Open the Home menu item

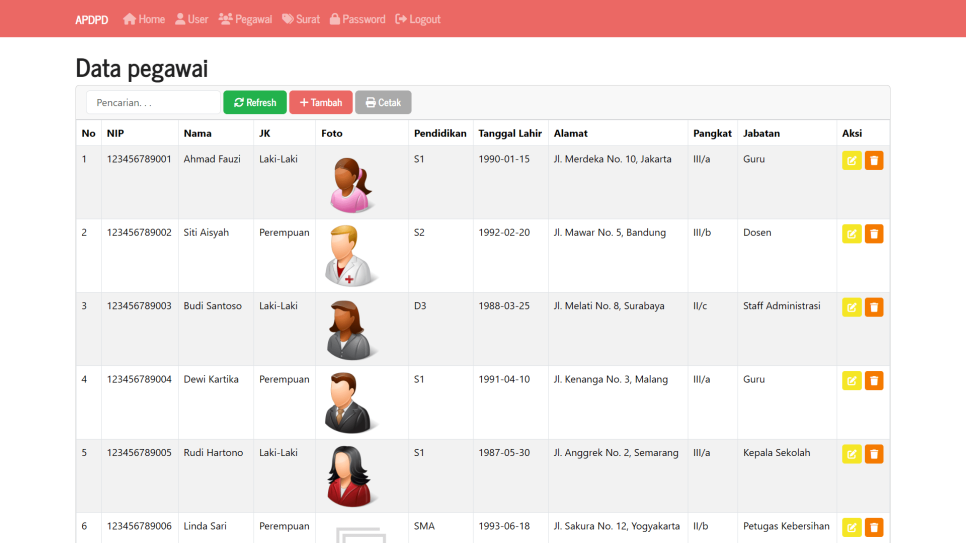pos(144,19)
